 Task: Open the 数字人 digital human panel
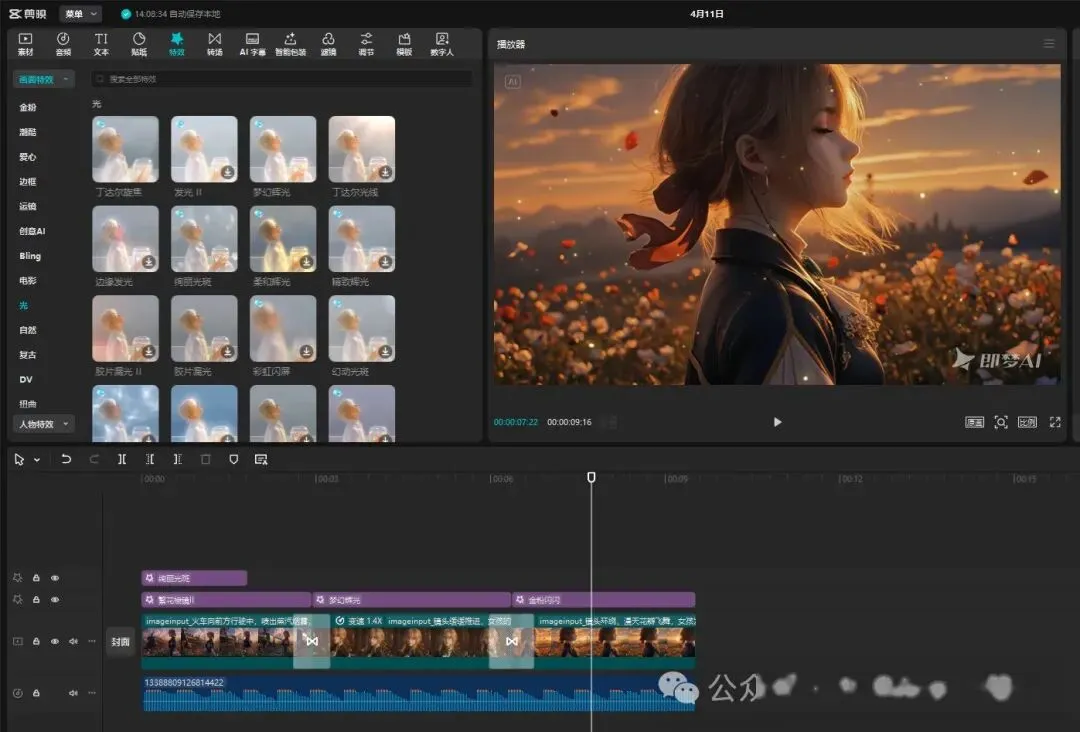tap(441, 43)
